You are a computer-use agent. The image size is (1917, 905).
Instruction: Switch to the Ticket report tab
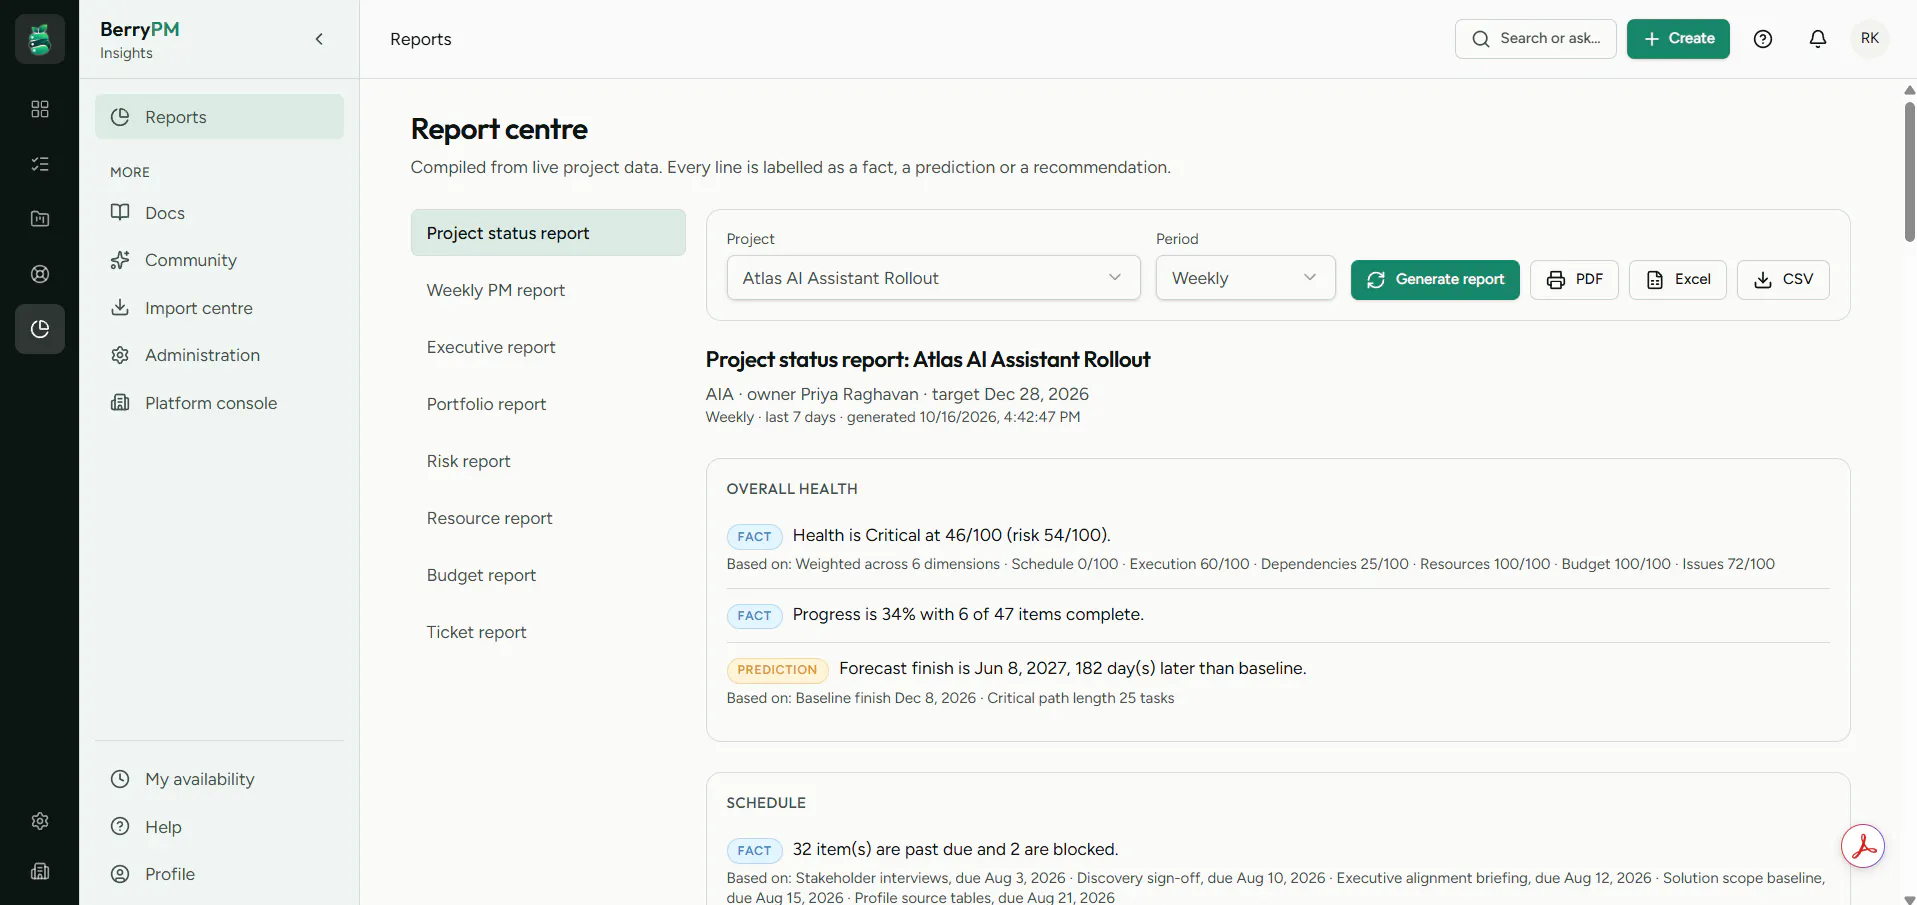548,632
